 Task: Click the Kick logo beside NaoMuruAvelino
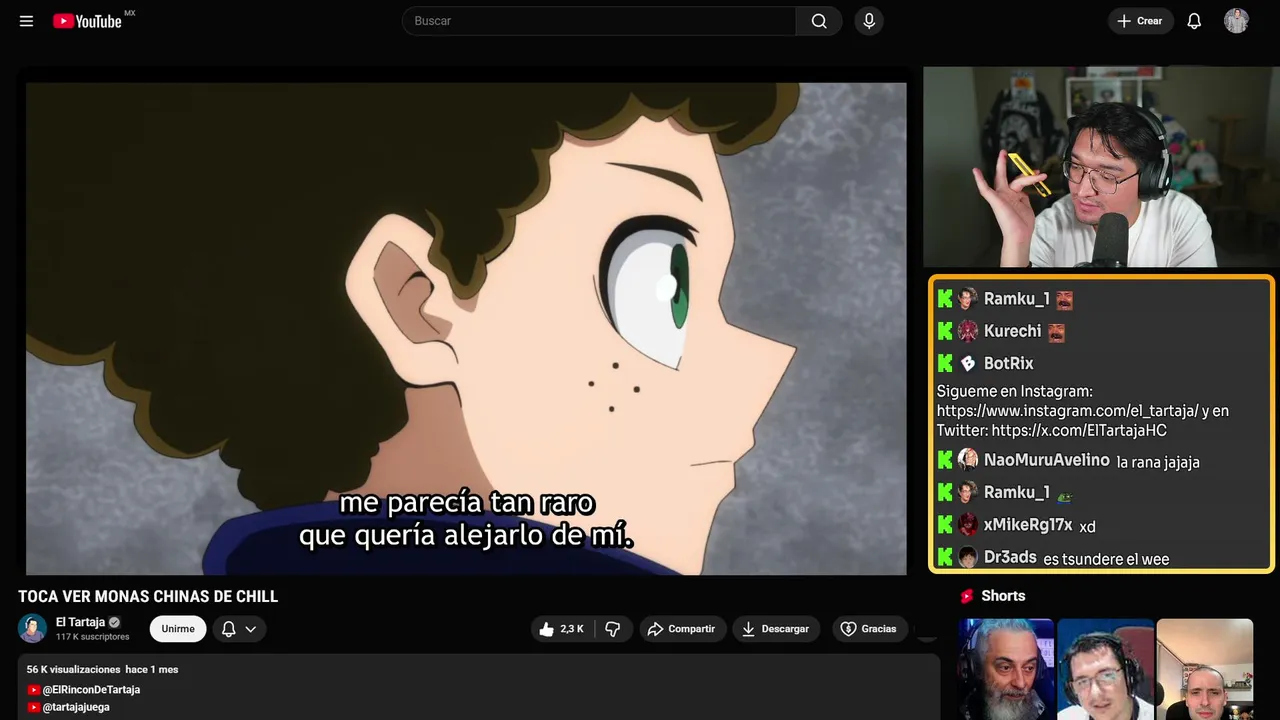click(x=945, y=460)
